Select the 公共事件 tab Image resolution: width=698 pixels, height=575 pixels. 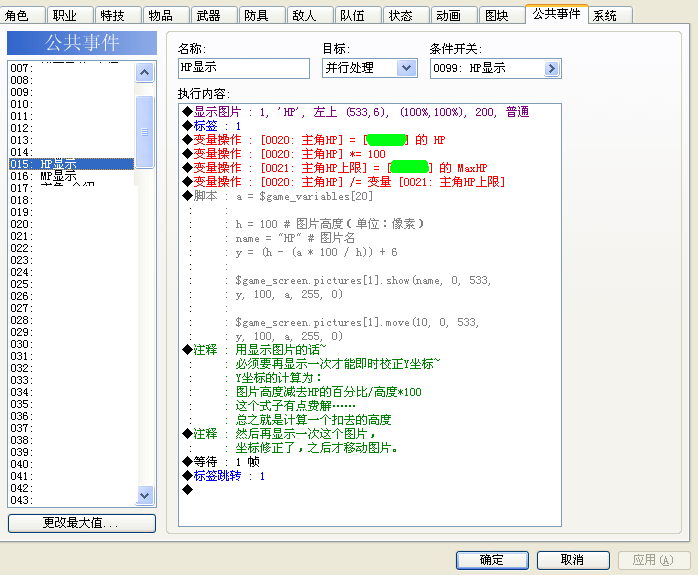click(x=556, y=14)
